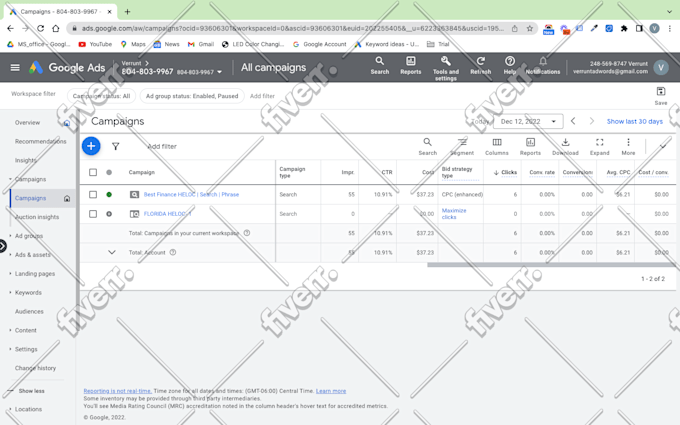The width and height of the screenshot is (680, 425).
Task: Modify table Columns
Action: [x=497, y=147]
